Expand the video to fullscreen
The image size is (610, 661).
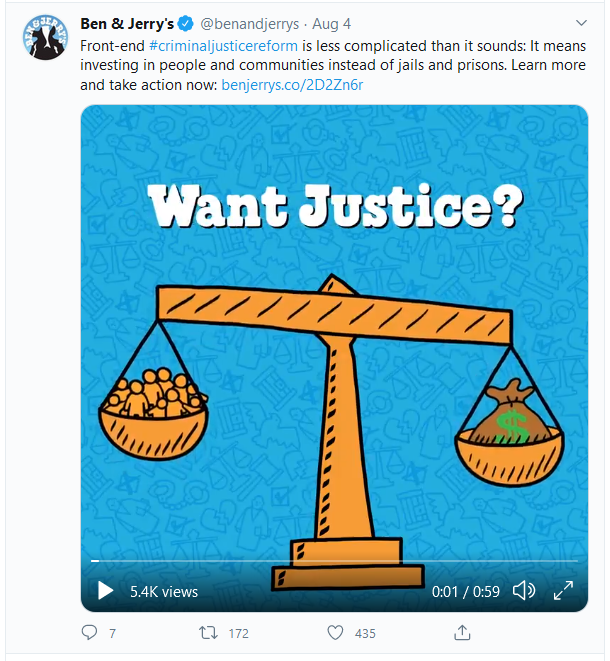point(563,591)
